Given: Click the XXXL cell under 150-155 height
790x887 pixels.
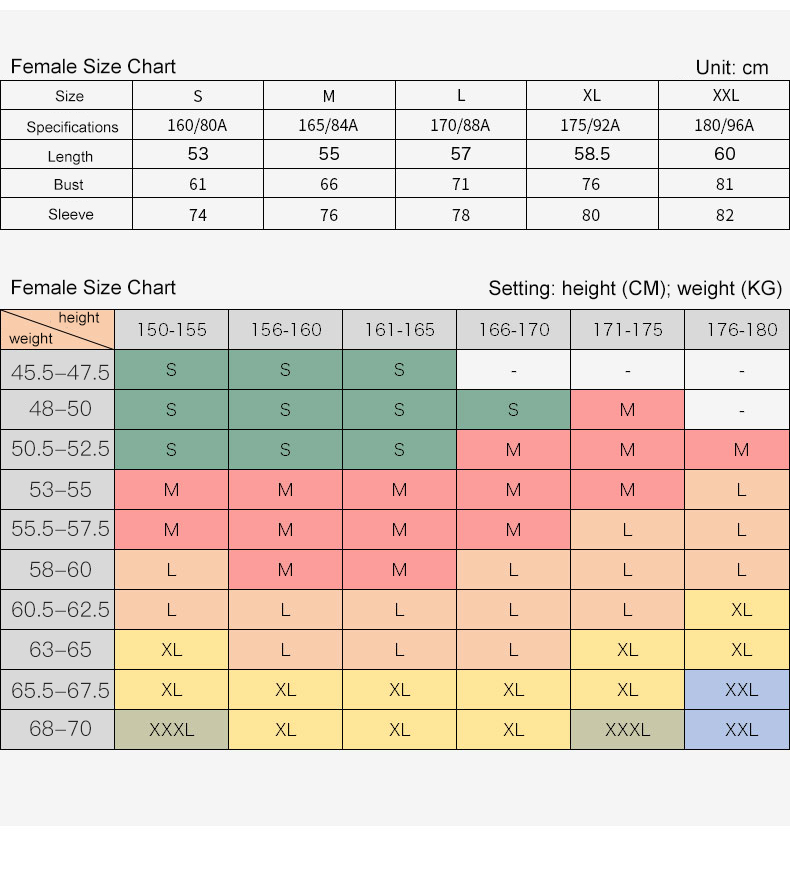Looking at the screenshot, I should click(x=171, y=730).
